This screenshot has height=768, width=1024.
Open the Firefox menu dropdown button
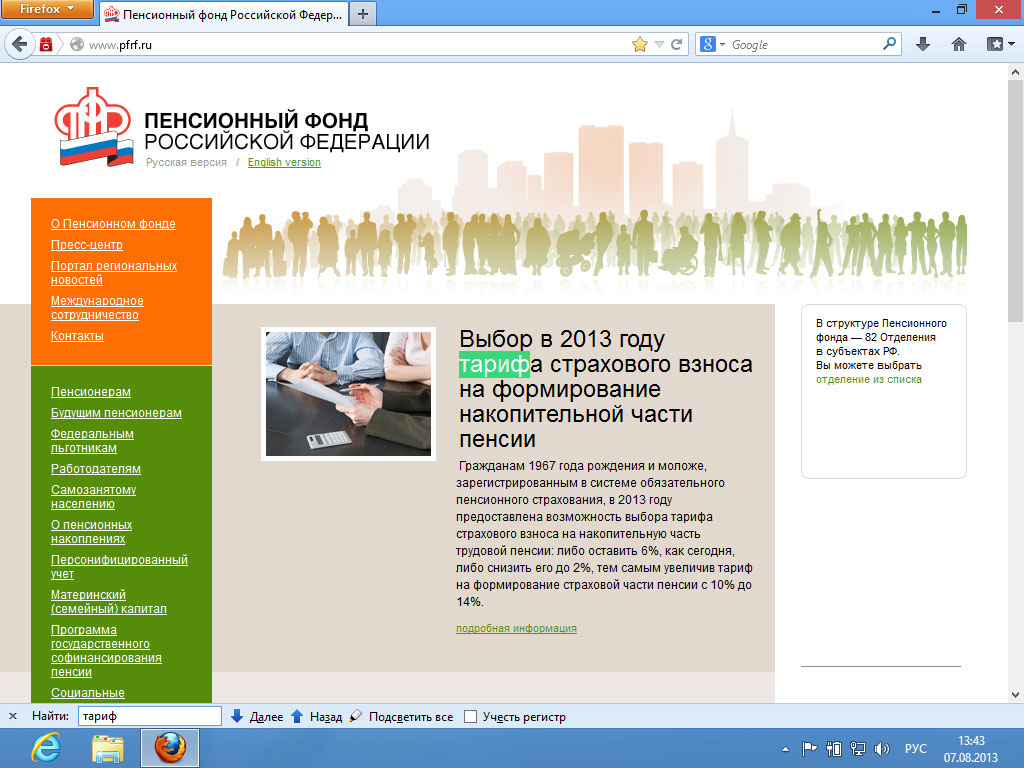pyautogui.click(x=46, y=10)
